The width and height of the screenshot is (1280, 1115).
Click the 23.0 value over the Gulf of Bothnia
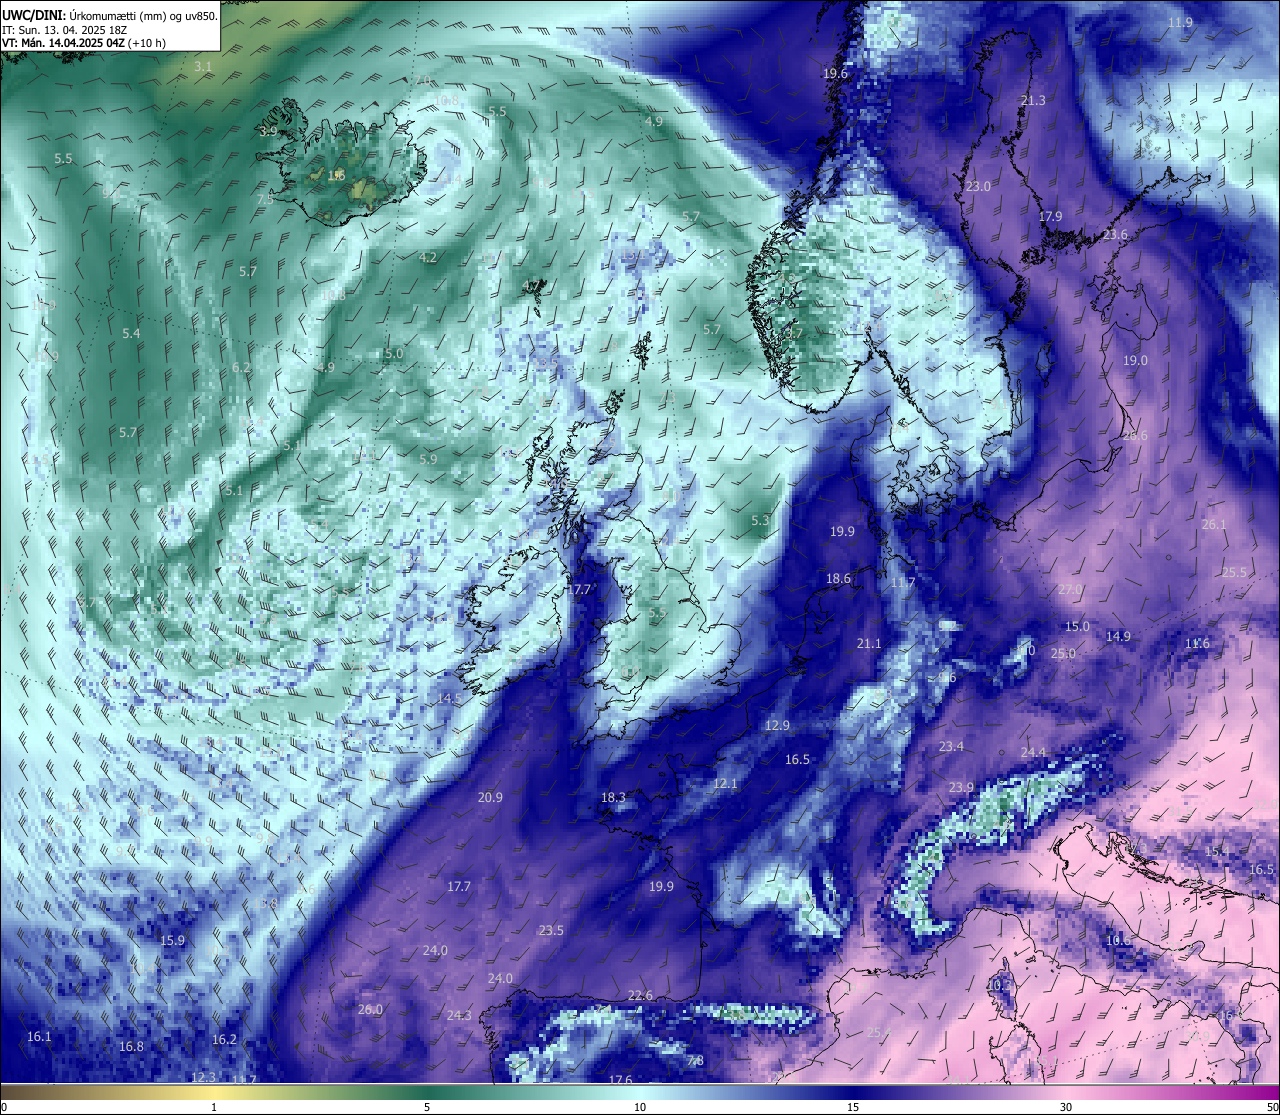point(978,187)
